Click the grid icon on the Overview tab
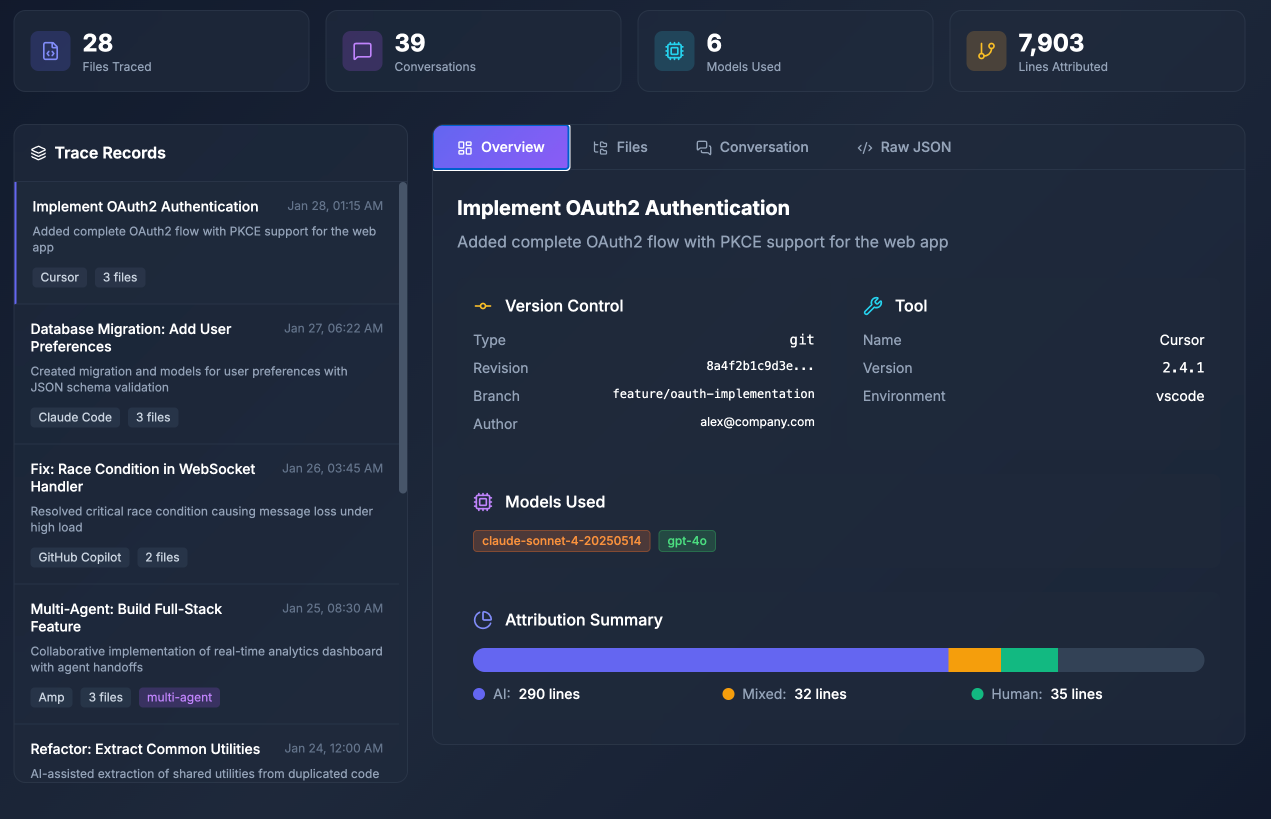1271x819 pixels. click(464, 148)
